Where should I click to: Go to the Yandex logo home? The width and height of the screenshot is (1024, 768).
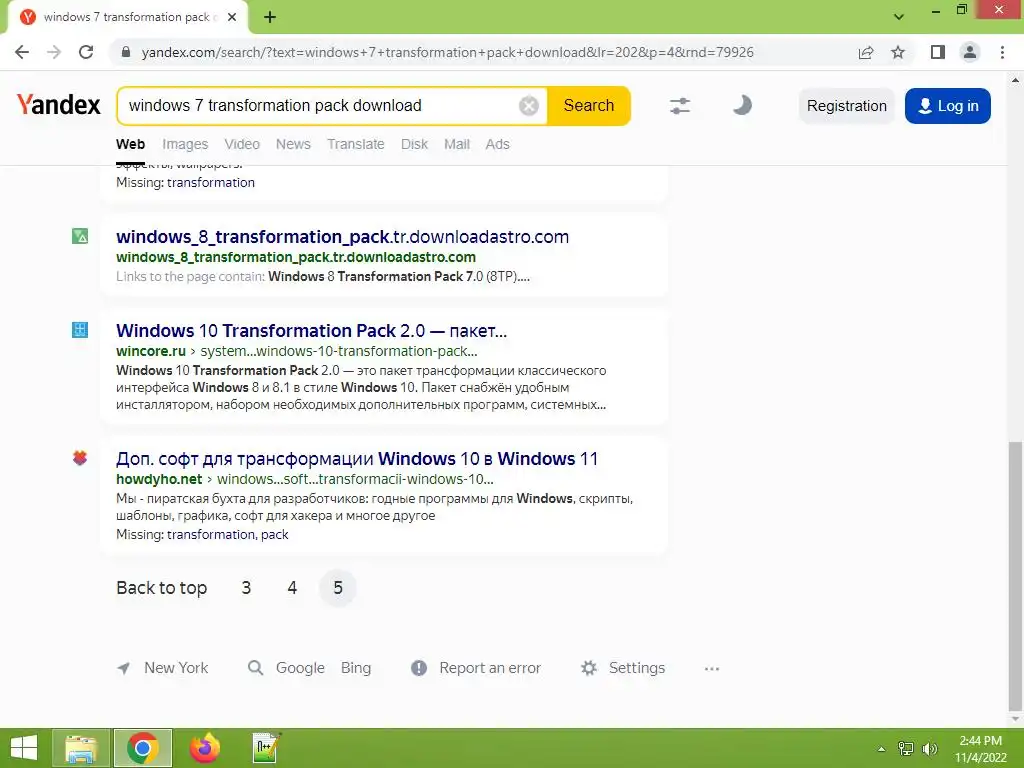click(x=59, y=104)
